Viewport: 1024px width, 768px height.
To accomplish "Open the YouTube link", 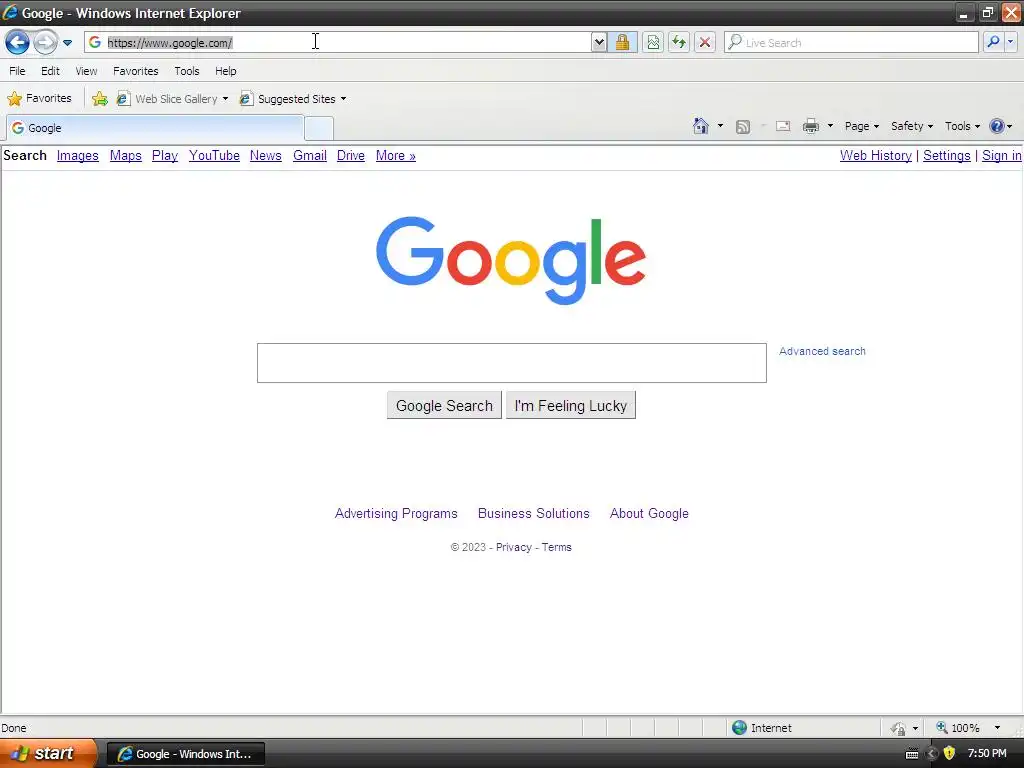I will (214, 155).
